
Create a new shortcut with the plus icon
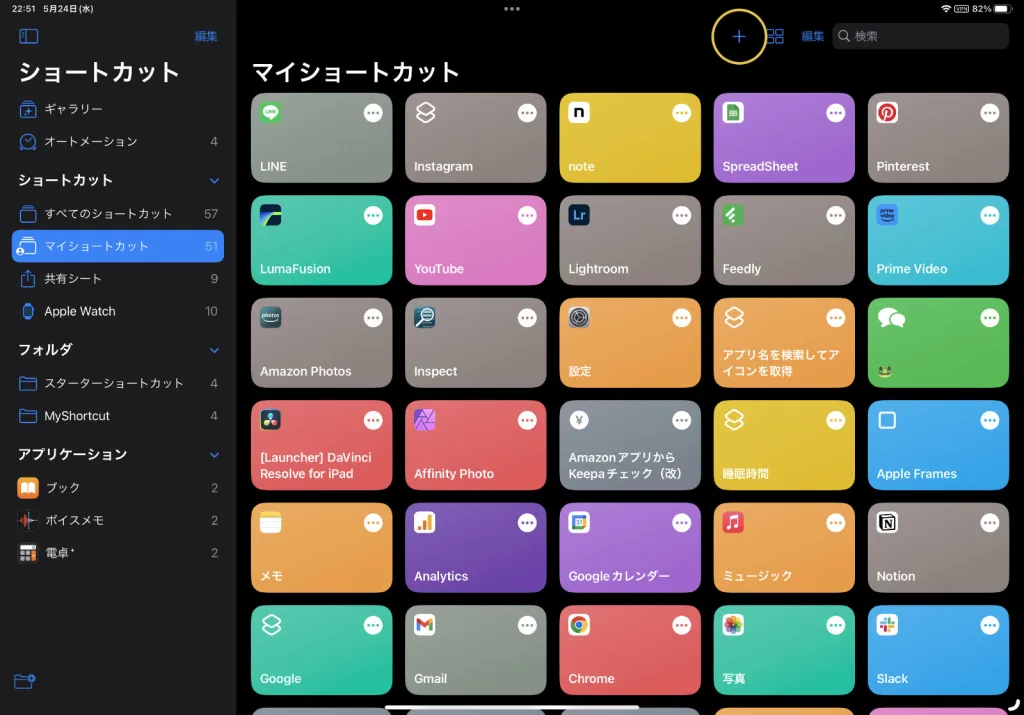[738, 36]
